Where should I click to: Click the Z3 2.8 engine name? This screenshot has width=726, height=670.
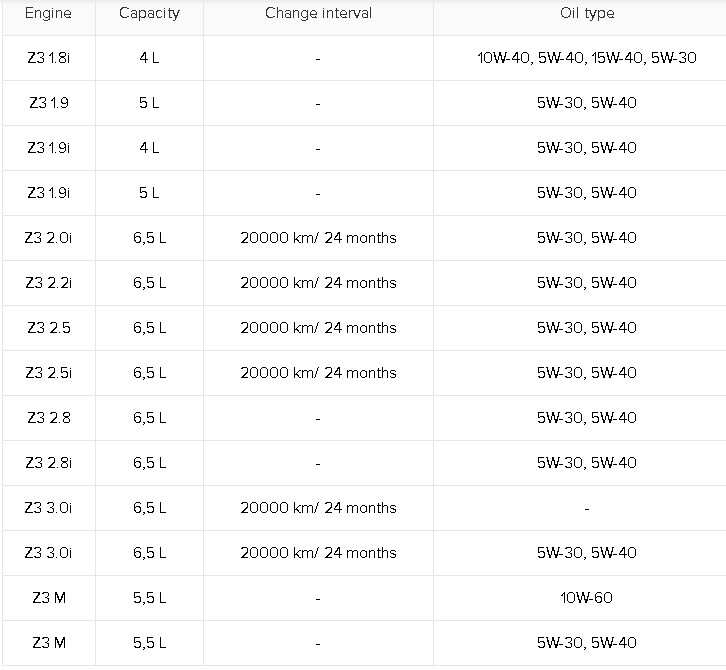click(48, 418)
